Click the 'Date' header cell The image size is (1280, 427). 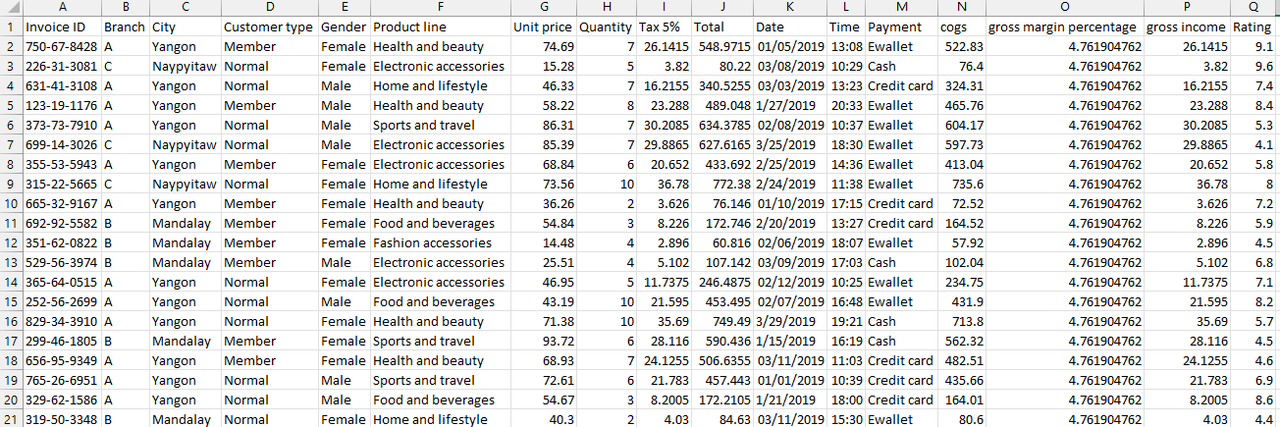(790, 27)
